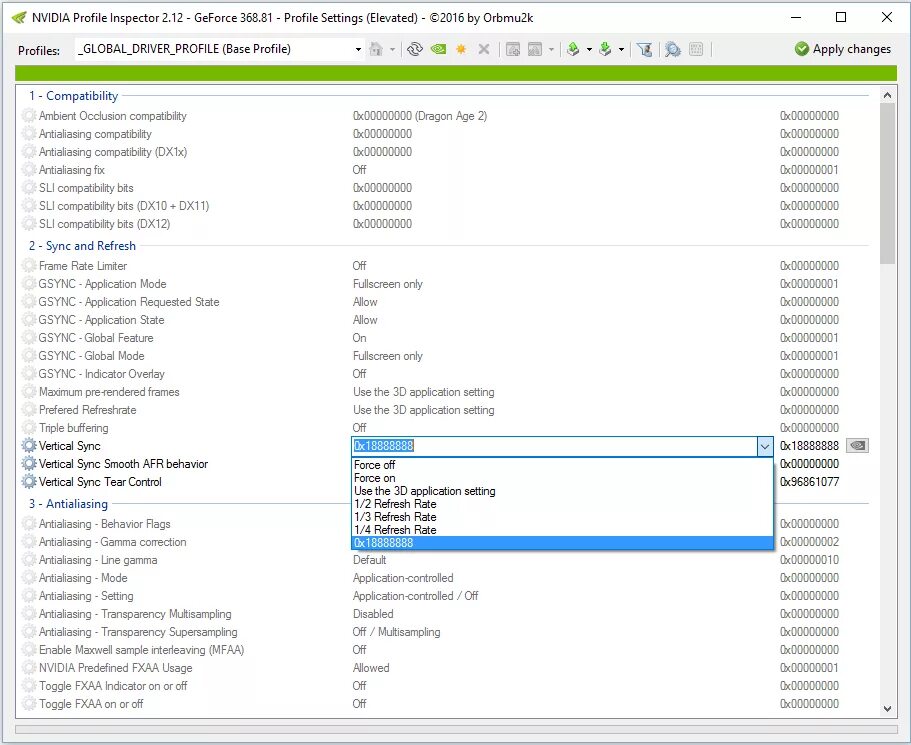Image resolution: width=911 pixels, height=745 pixels.
Task: Click the _GLOBAL_DRIVER_PROFILE profile name field
Action: (x=214, y=49)
